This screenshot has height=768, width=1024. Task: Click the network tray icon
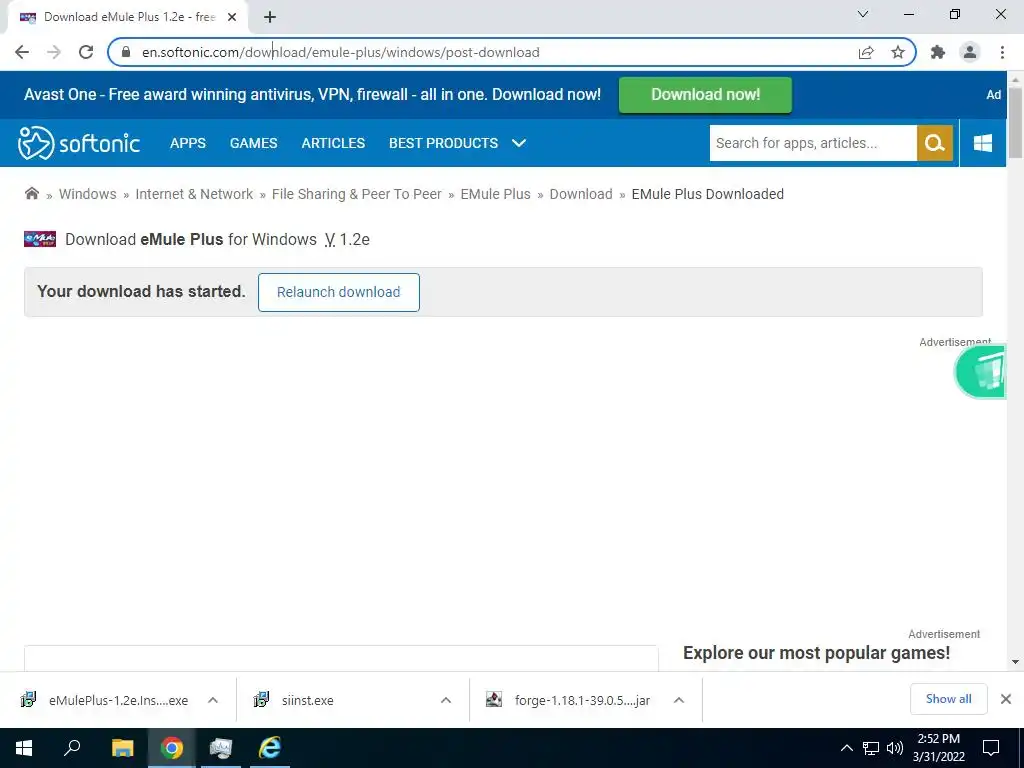click(x=871, y=748)
